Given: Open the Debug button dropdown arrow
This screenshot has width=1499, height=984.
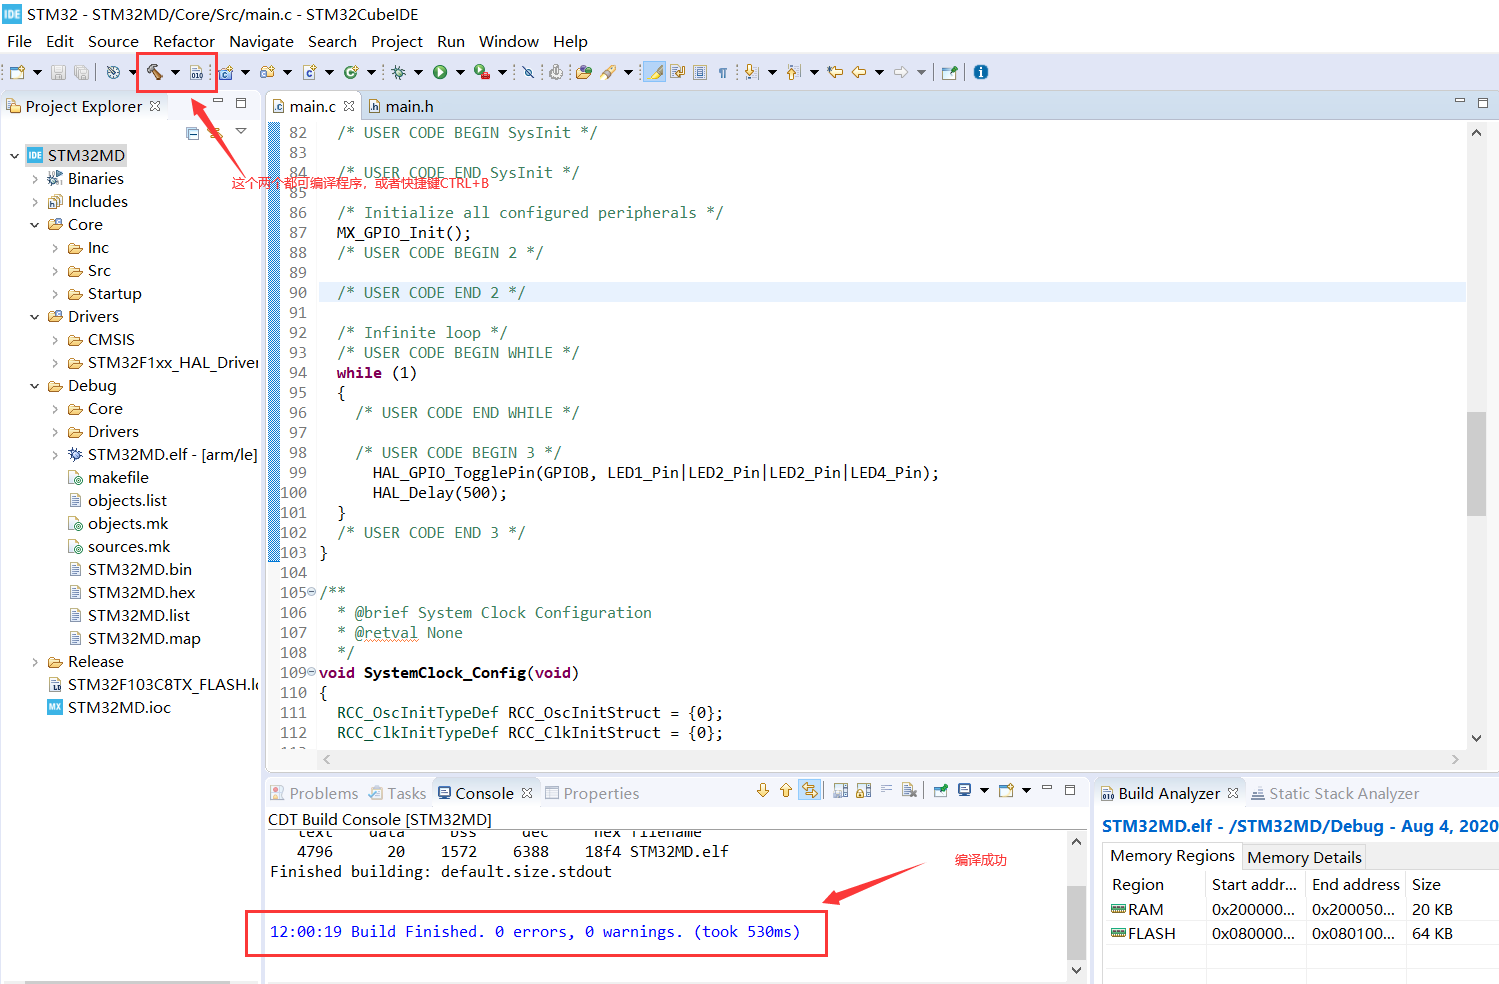Looking at the screenshot, I should (x=418, y=72).
